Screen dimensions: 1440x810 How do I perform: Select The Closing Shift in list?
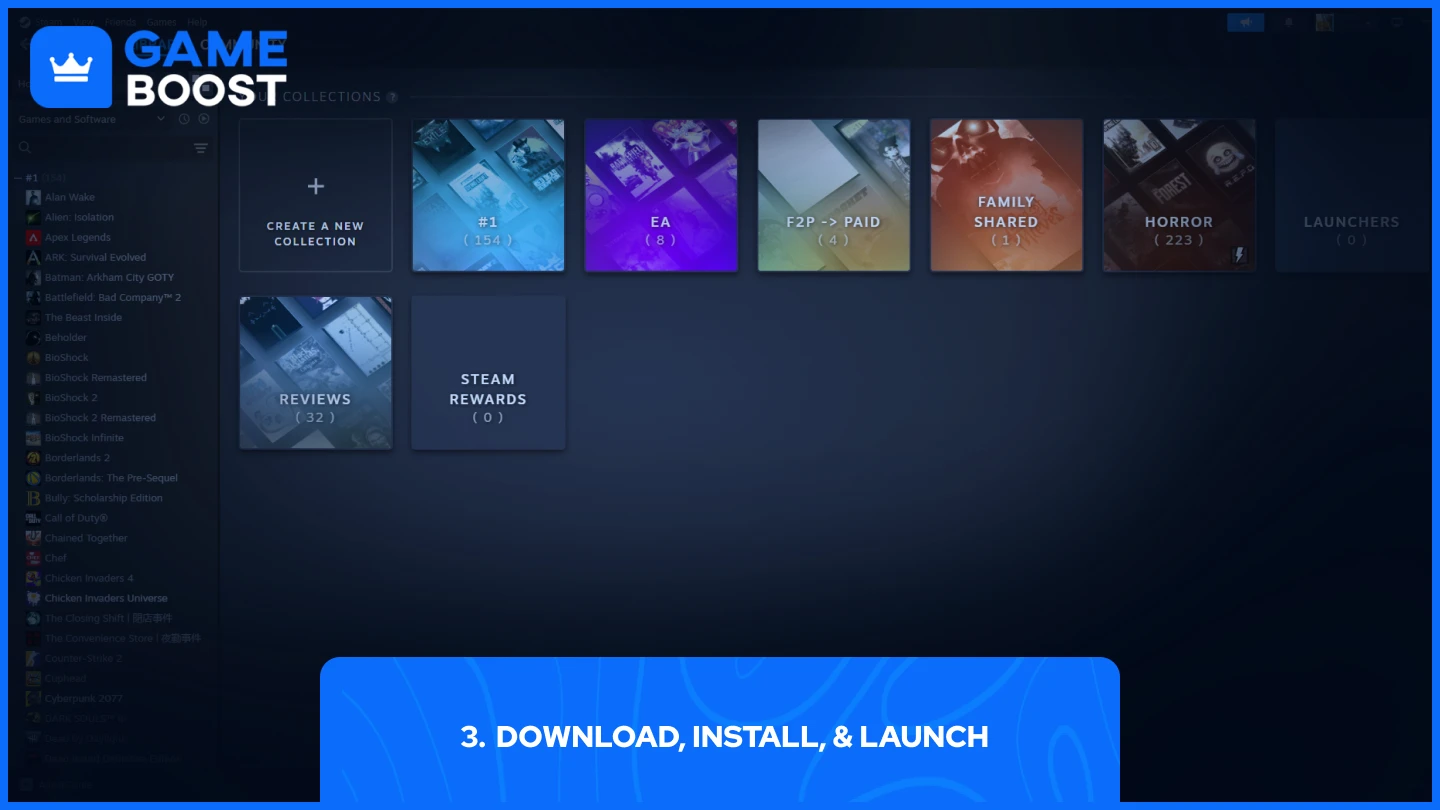108,618
